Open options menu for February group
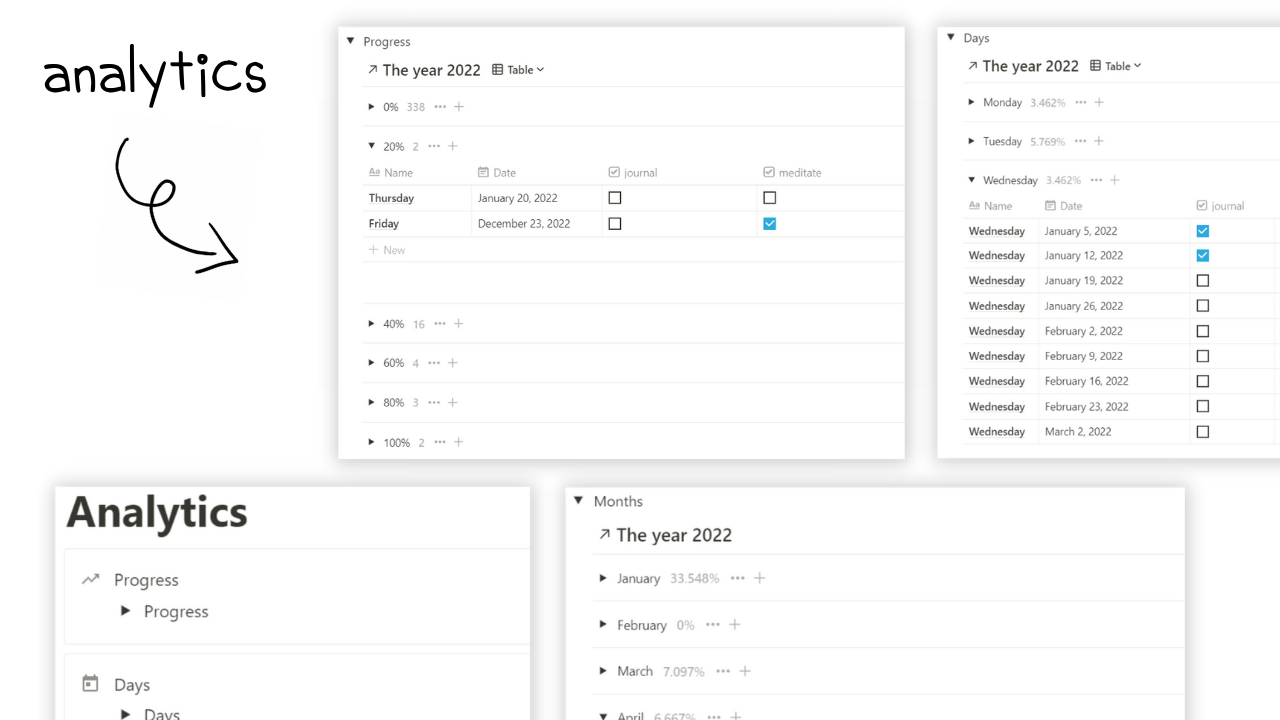Viewport: 1280px width, 720px height. point(713,624)
